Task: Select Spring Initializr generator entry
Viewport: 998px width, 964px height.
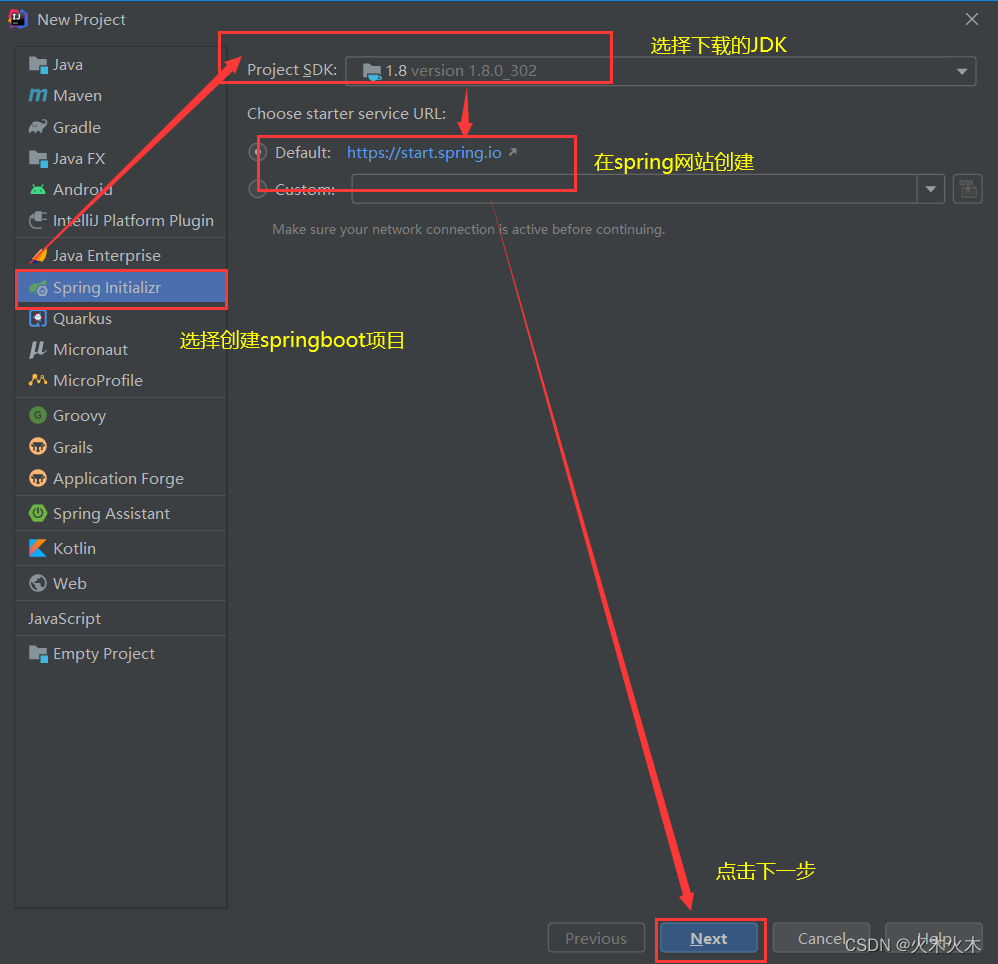Action: pos(122,288)
